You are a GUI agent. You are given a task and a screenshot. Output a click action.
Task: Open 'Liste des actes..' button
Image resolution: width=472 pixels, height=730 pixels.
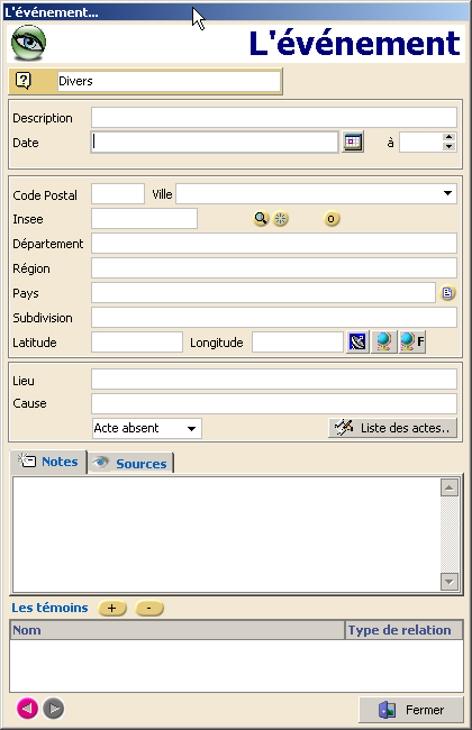point(392,428)
